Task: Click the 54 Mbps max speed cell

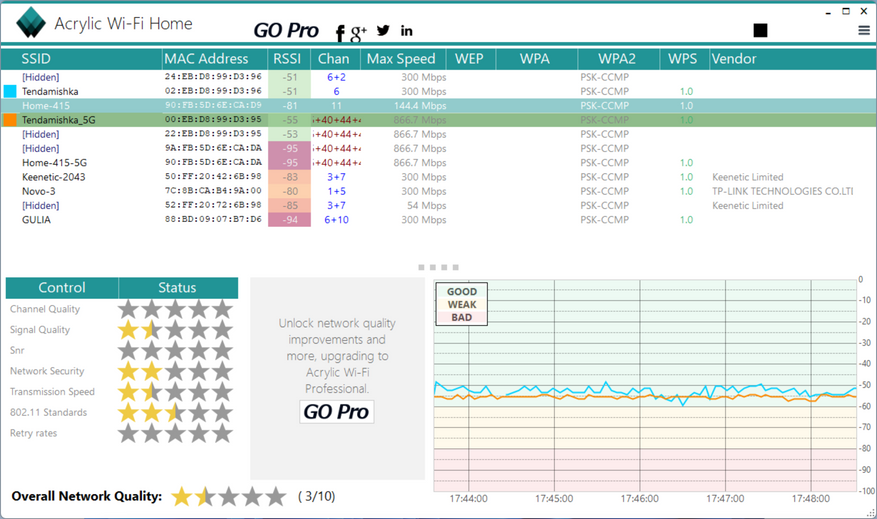Action: pyautogui.click(x=427, y=205)
